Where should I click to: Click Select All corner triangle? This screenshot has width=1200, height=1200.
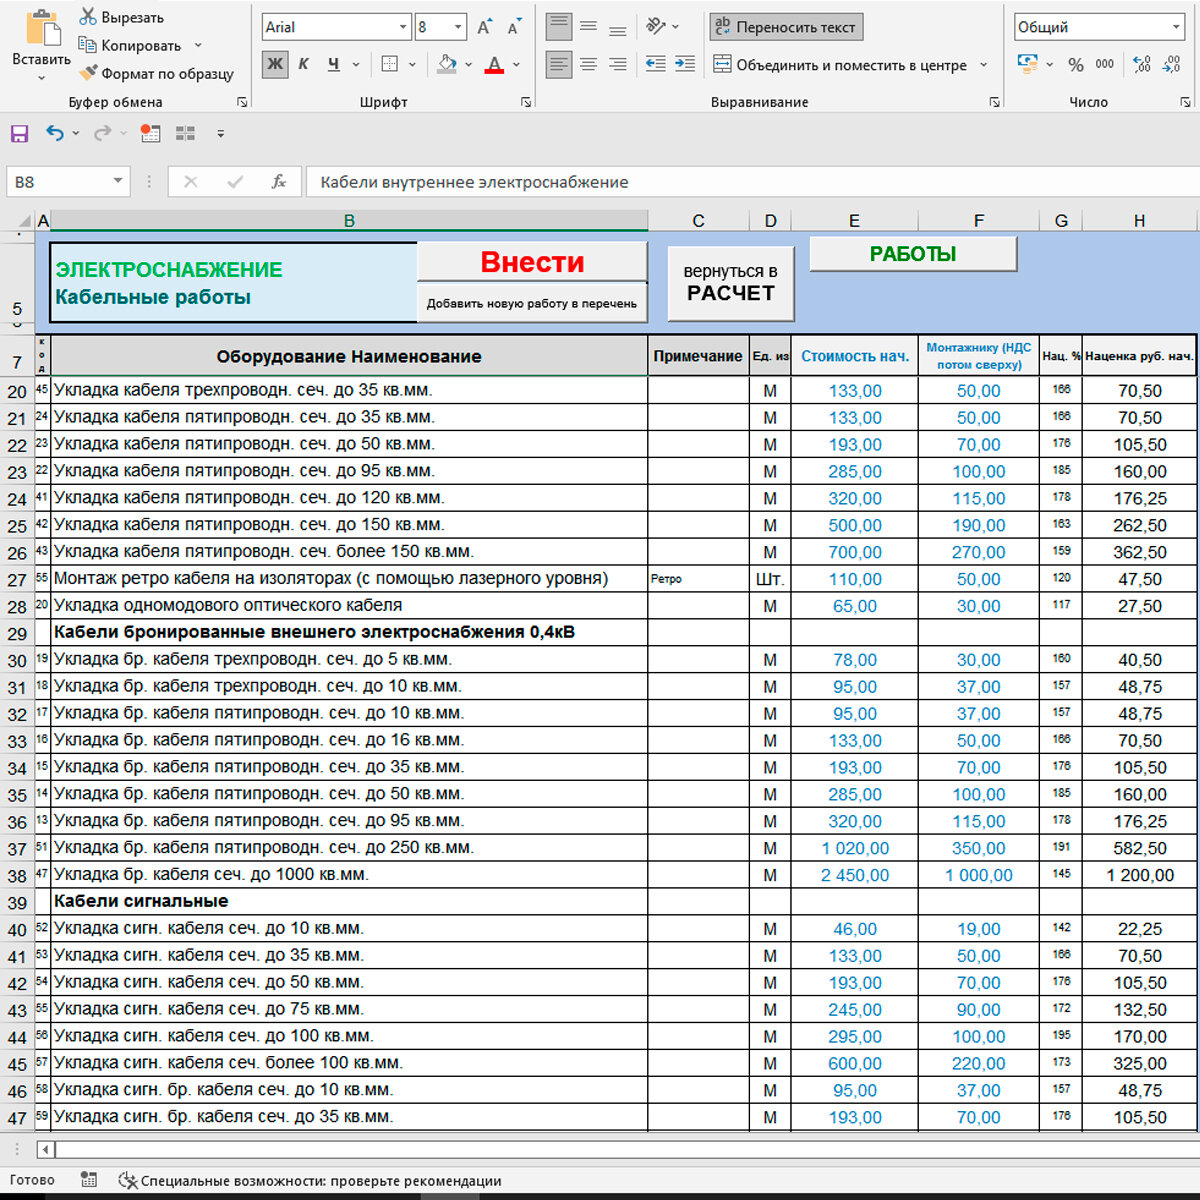(25, 221)
